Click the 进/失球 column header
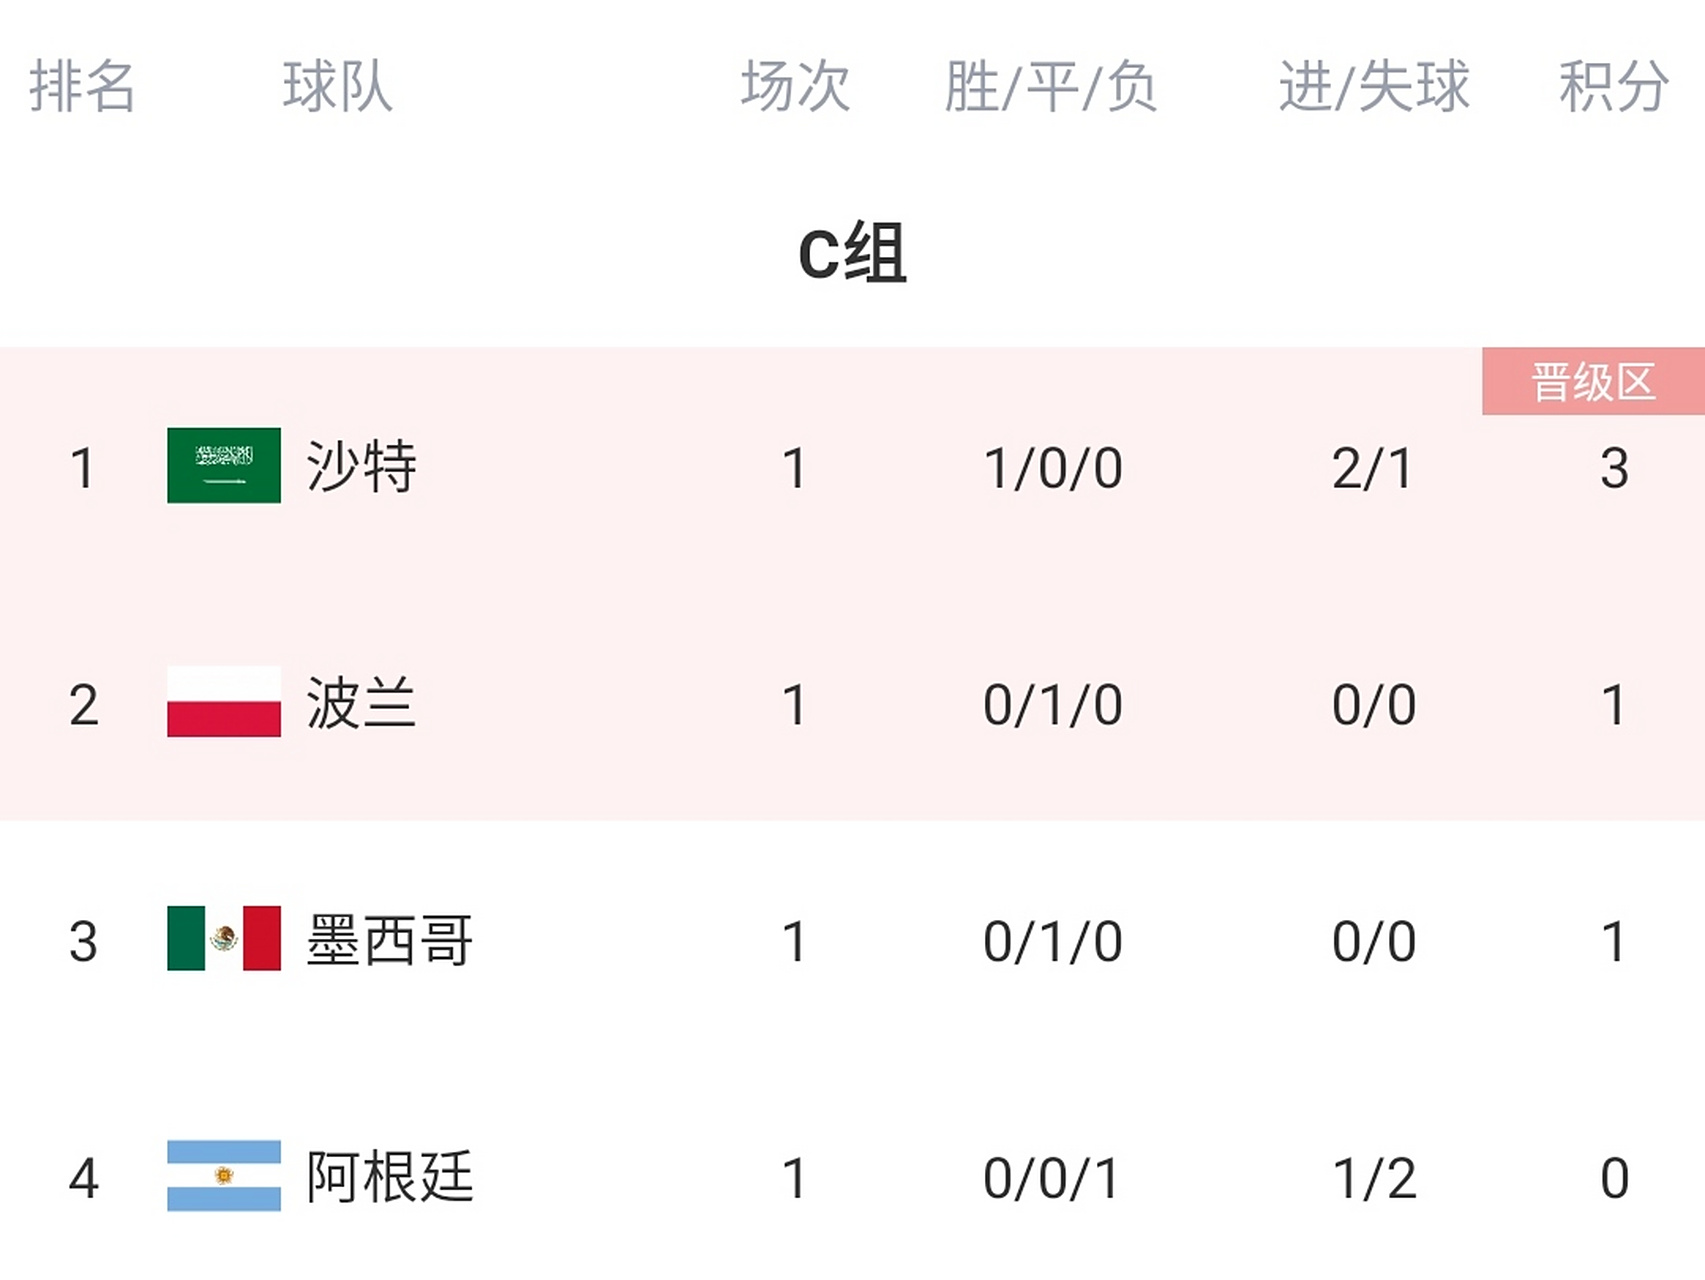 point(1374,86)
